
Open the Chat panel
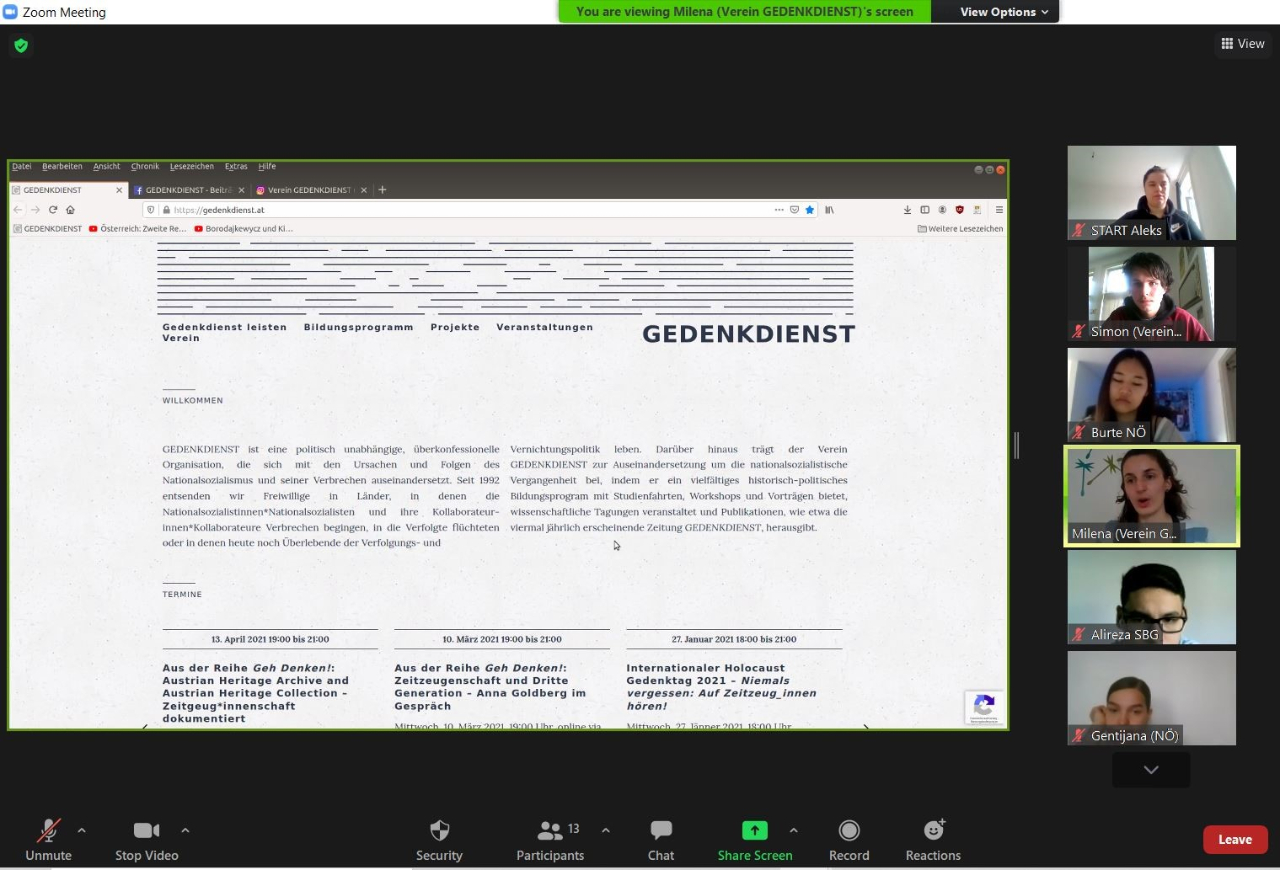point(661,839)
